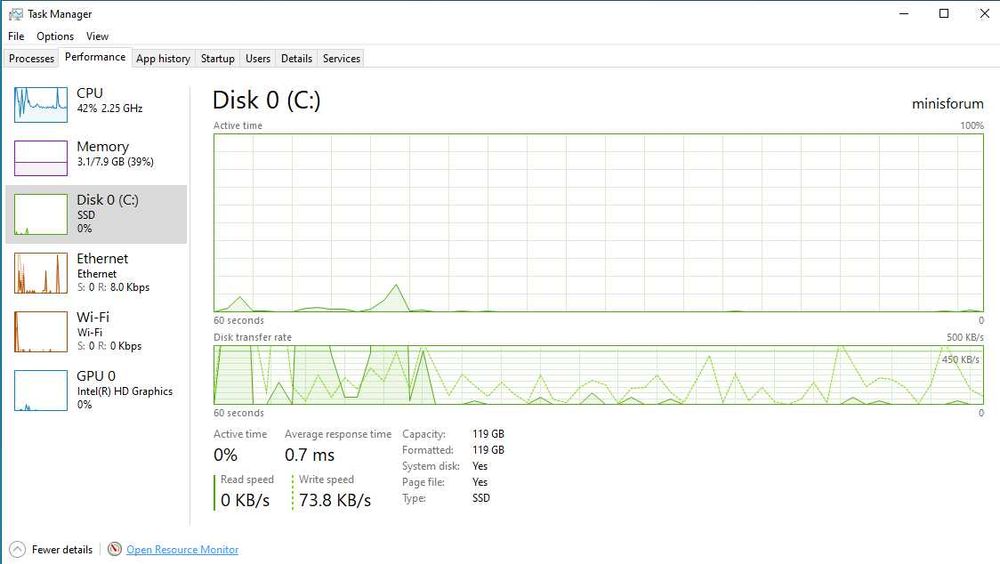Click the Wi-Fi activity graph thumbnail

click(41, 331)
